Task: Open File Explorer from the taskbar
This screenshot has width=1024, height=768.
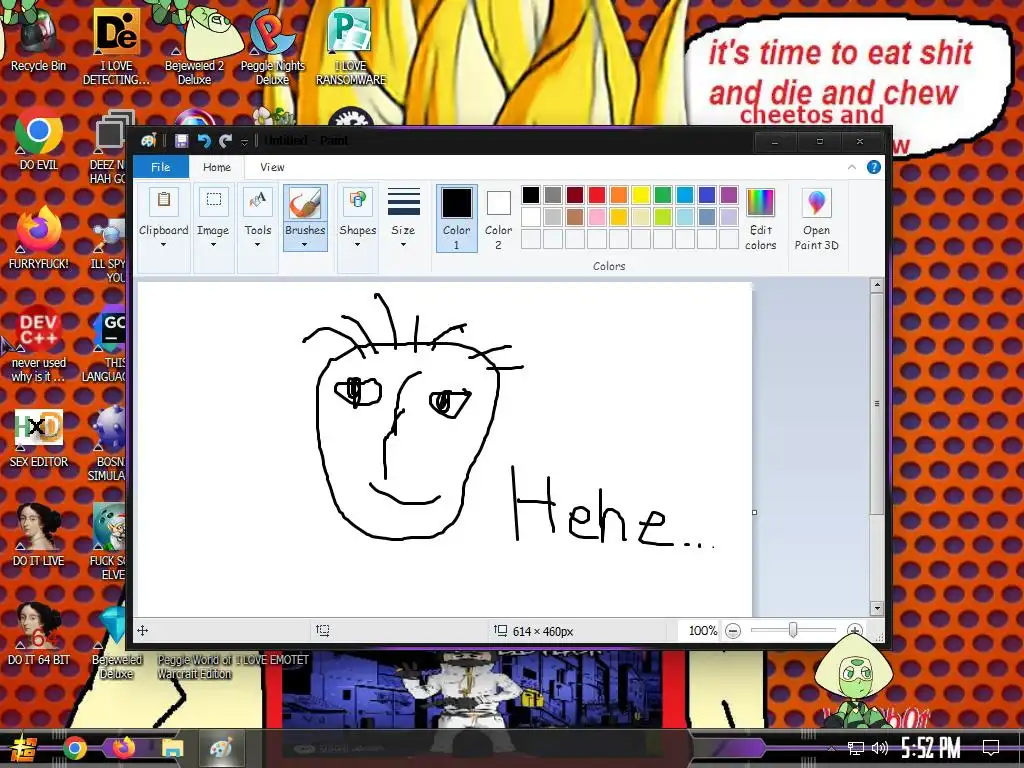Action: pyautogui.click(x=172, y=748)
